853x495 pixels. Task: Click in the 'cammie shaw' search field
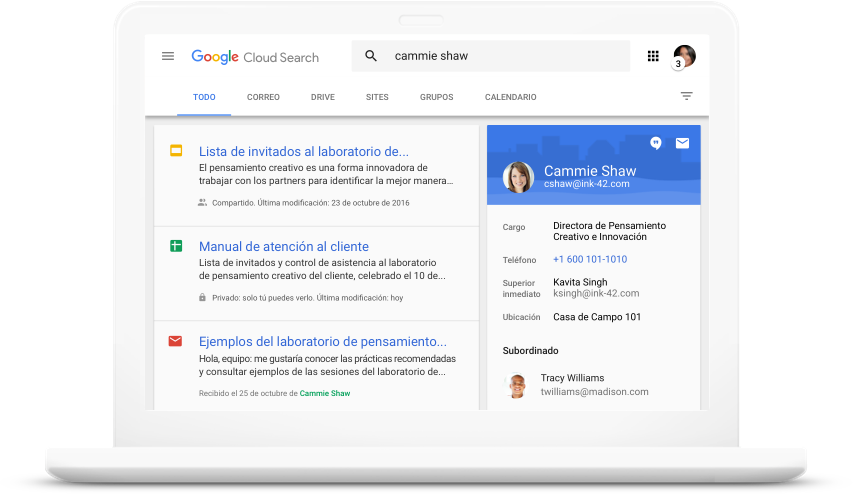500,56
